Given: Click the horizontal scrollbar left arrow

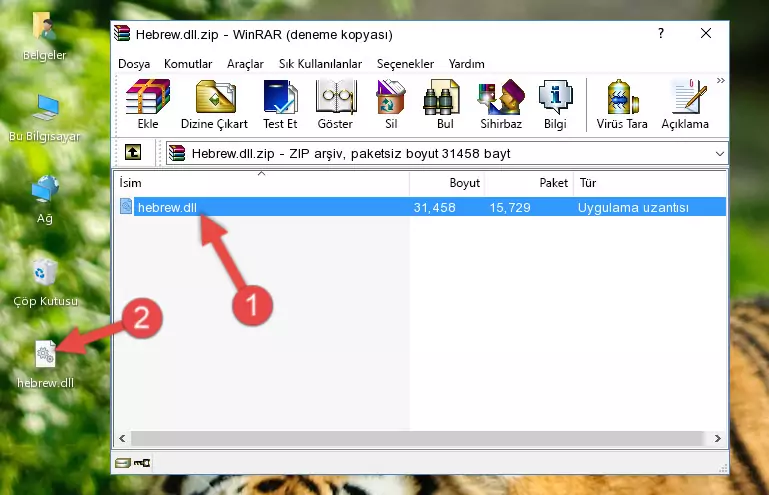Looking at the screenshot, I should click(123, 438).
